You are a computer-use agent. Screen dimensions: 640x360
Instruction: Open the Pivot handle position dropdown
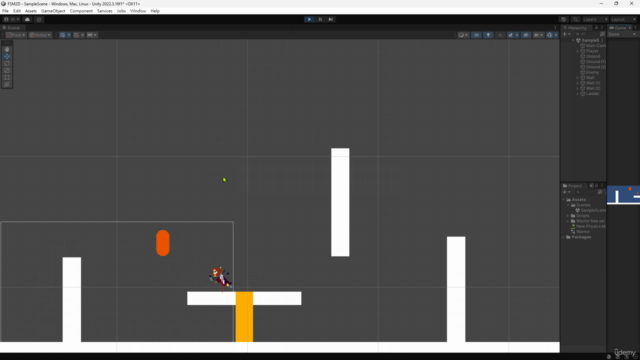(x=16, y=35)
